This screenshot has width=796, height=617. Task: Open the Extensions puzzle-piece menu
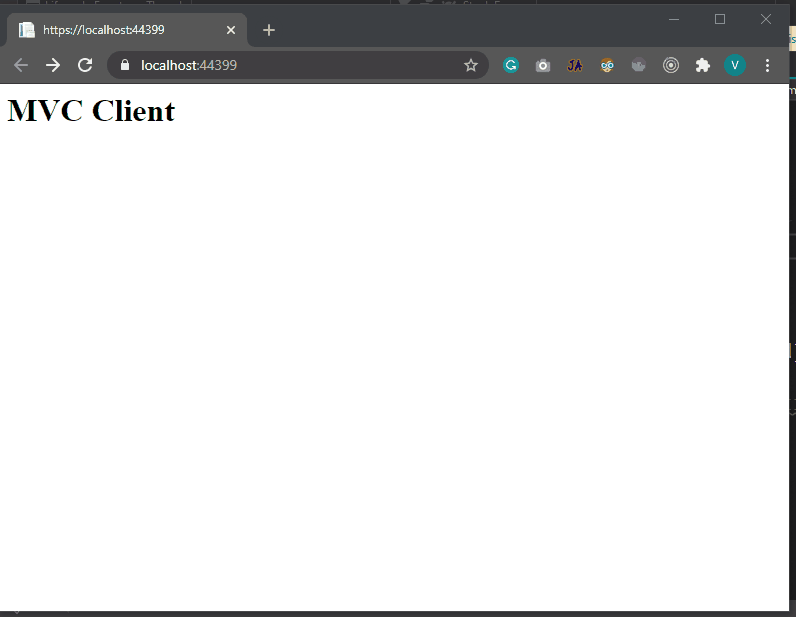(703, 65)
